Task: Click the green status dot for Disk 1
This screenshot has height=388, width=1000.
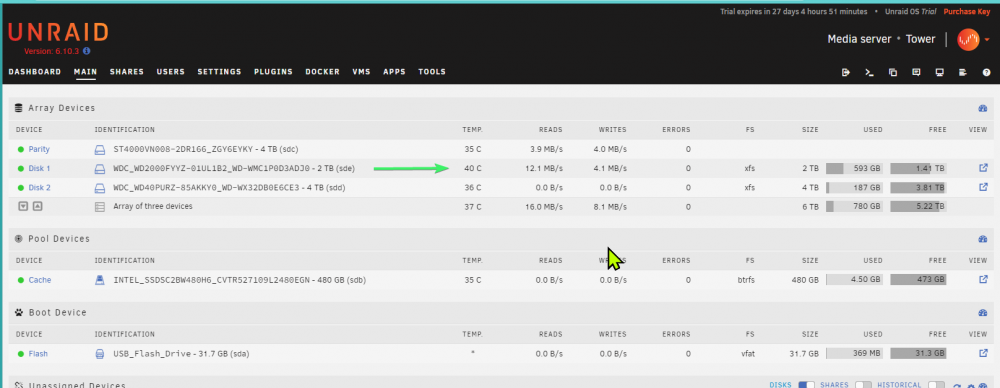Action: (x=21, y=168)
